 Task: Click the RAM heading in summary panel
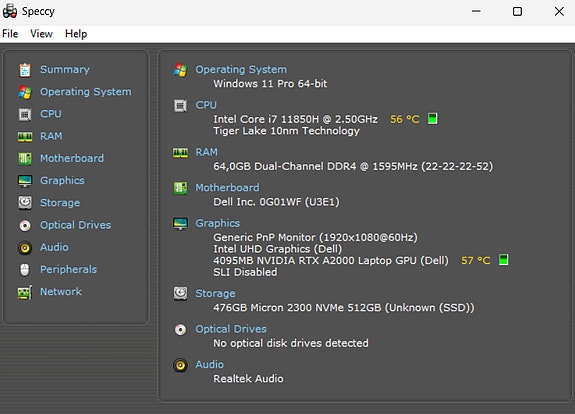tap(206, 152)
